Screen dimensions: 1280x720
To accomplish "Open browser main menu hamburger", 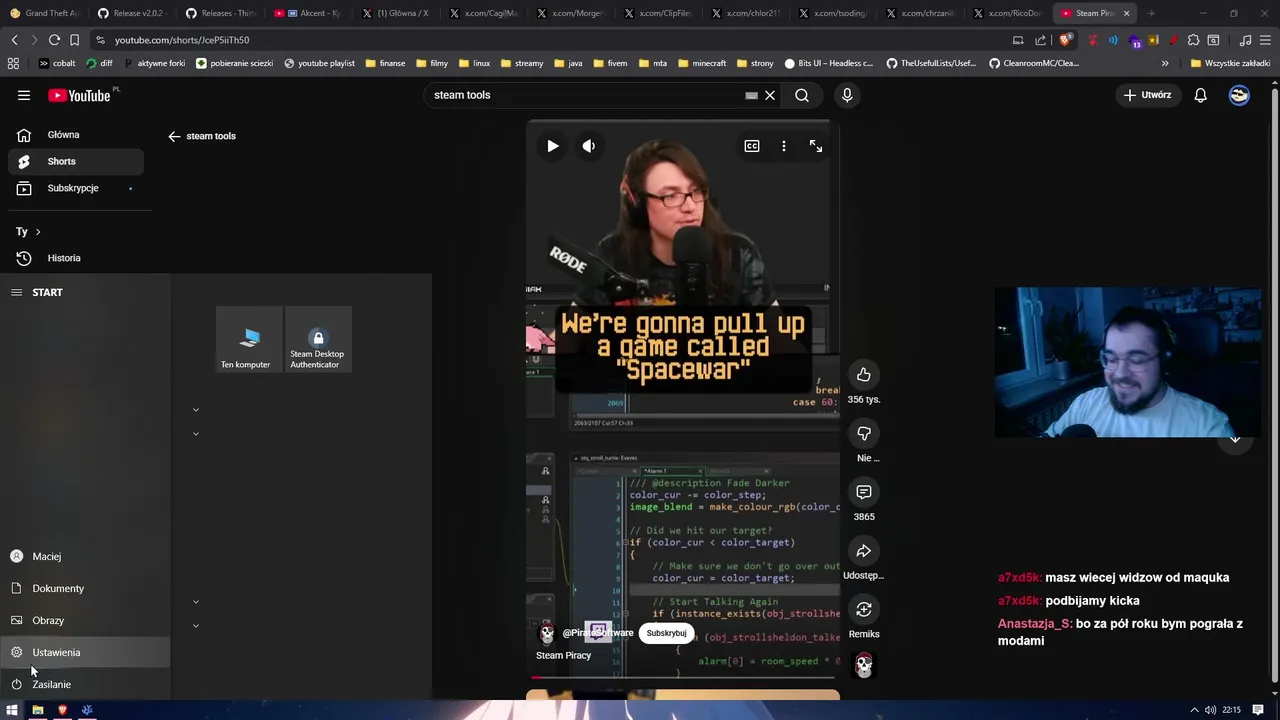I will point(1266,40).
